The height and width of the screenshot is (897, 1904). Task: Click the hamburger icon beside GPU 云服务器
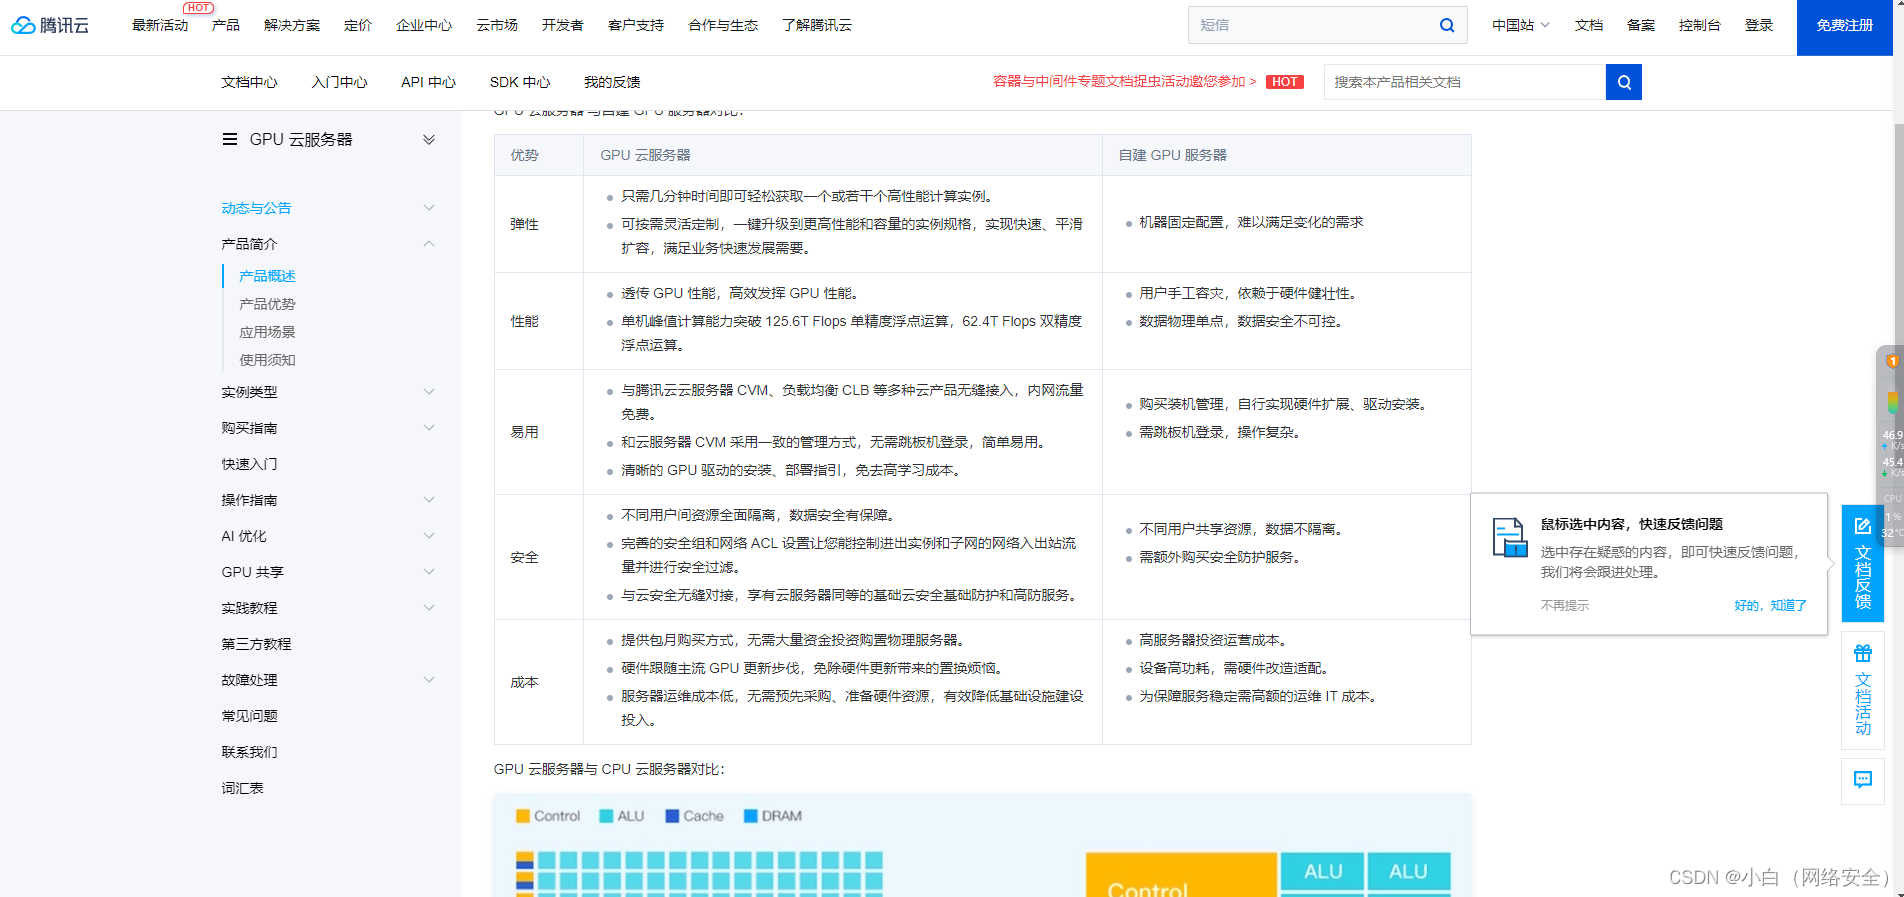click(x=230, y=139)
